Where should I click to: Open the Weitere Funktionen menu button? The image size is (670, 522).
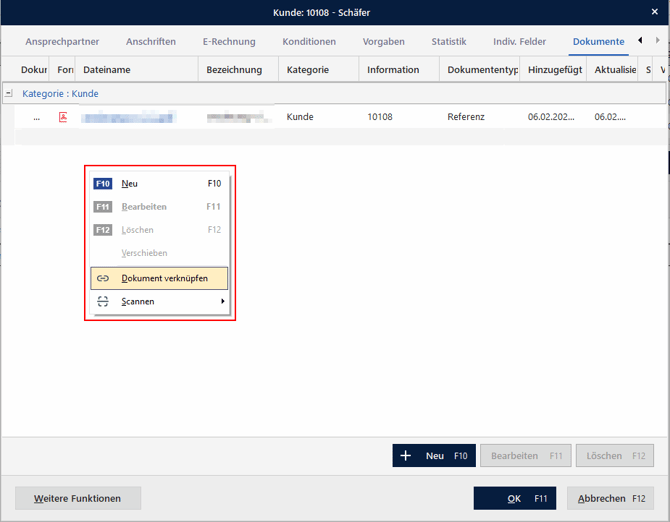tap(78, 498)
